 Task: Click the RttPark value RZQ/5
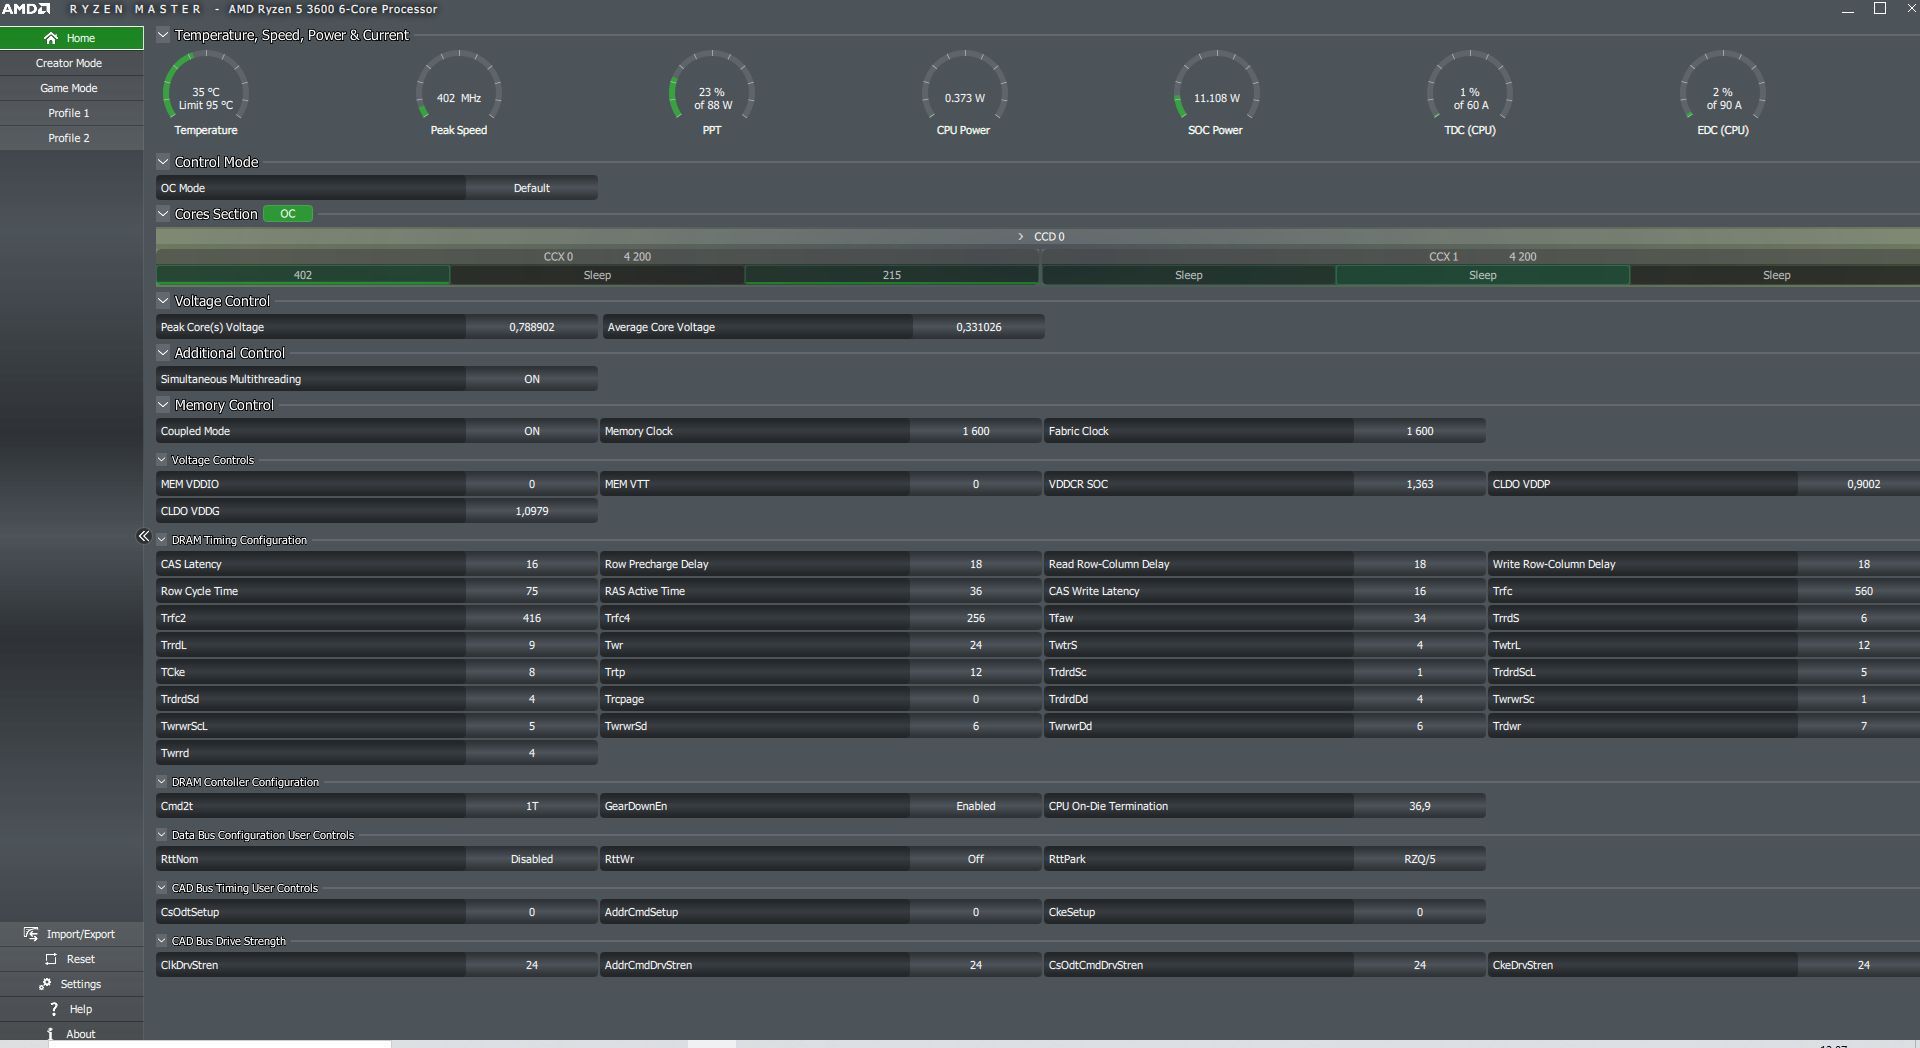click(x=1420, y=859)
